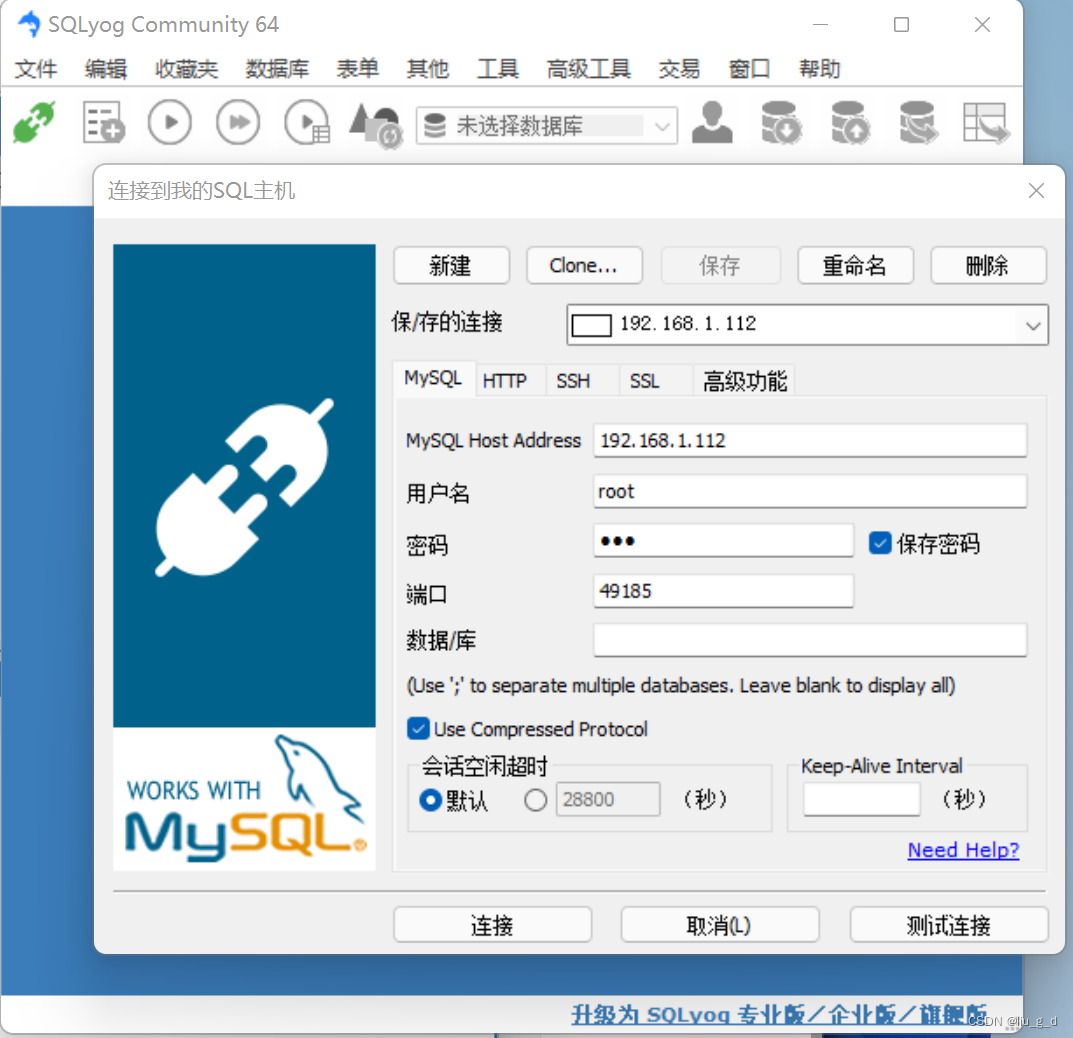The image size is (1073, 1038).
Task: Open the 交易 menu
Action: pyautogui.click(x=679, y=68)
